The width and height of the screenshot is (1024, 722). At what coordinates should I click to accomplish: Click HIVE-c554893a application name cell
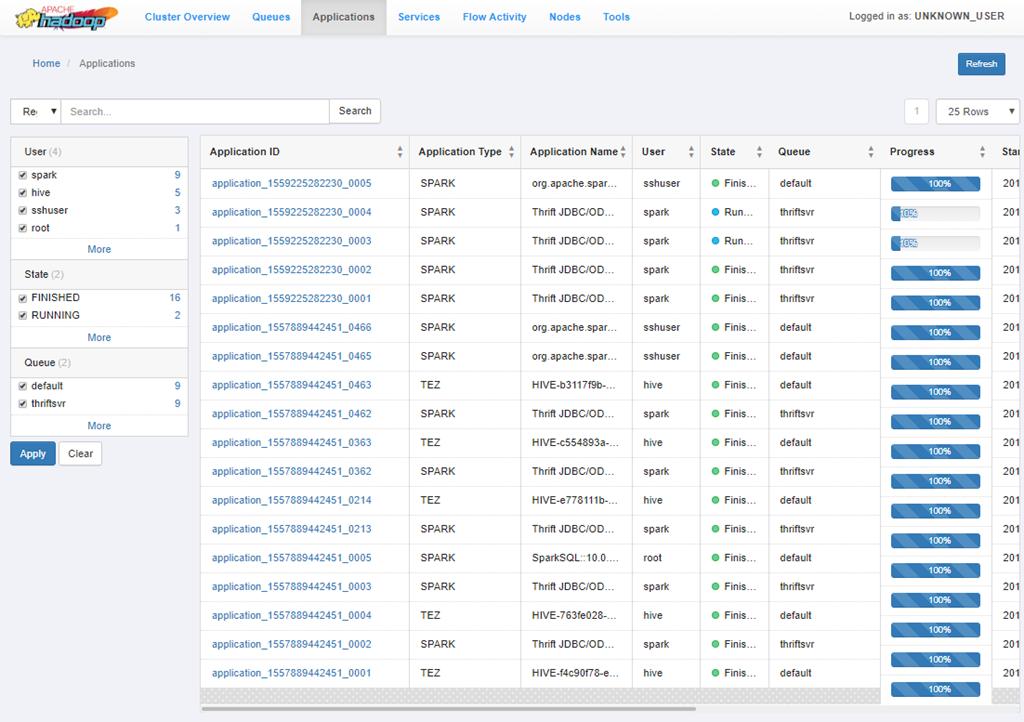(574, 443)
